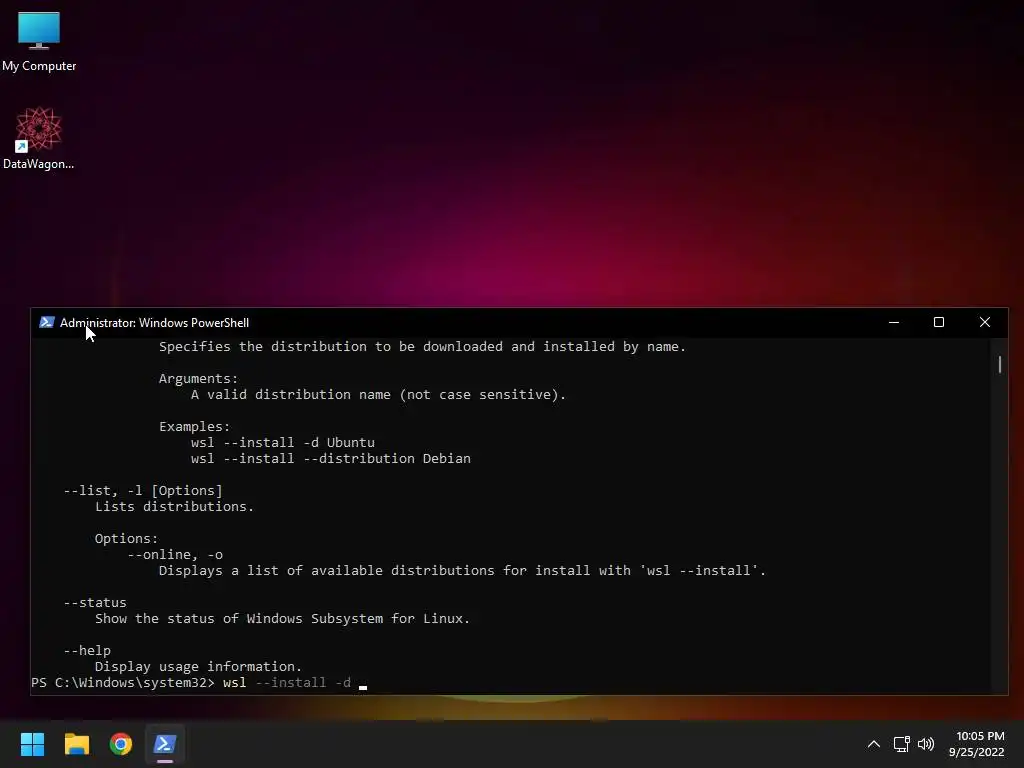Viewport: 1024px width, 768px height.
Task: Open the My Computer desktop icon
Action: point(39,42)
